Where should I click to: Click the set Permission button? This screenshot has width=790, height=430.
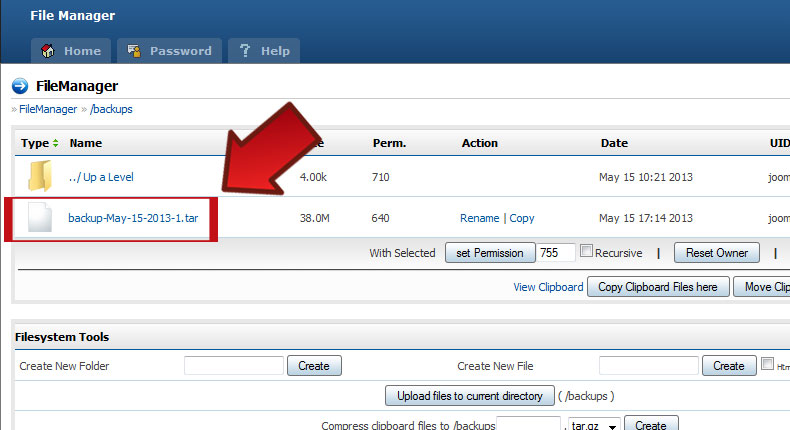click(x=489, y=253)
